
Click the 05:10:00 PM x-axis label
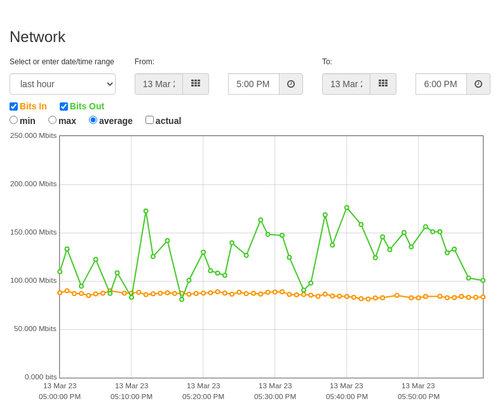(131, 397)
